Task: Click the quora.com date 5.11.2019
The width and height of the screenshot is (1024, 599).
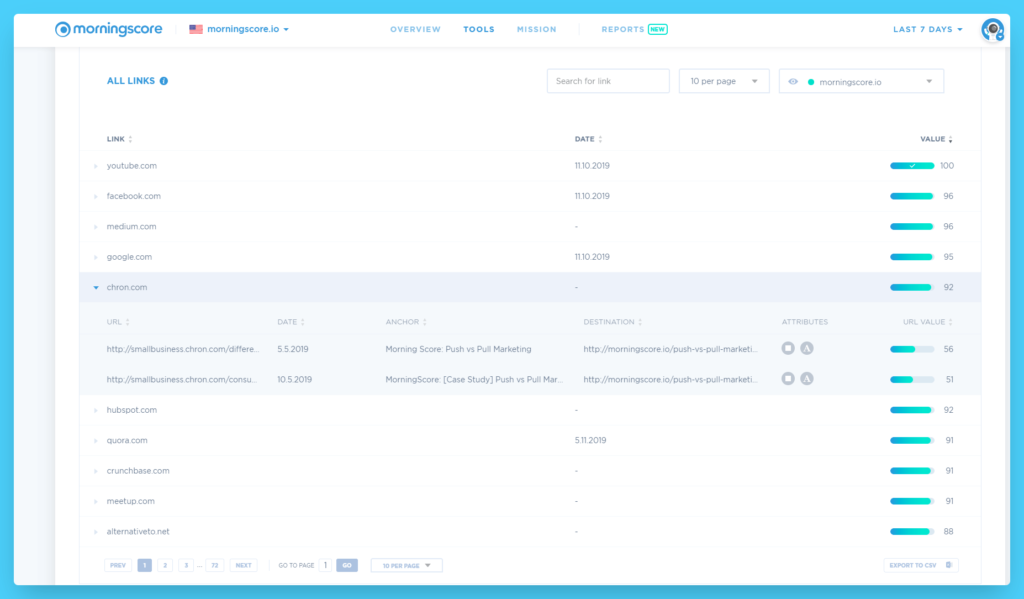Action: 590,440
